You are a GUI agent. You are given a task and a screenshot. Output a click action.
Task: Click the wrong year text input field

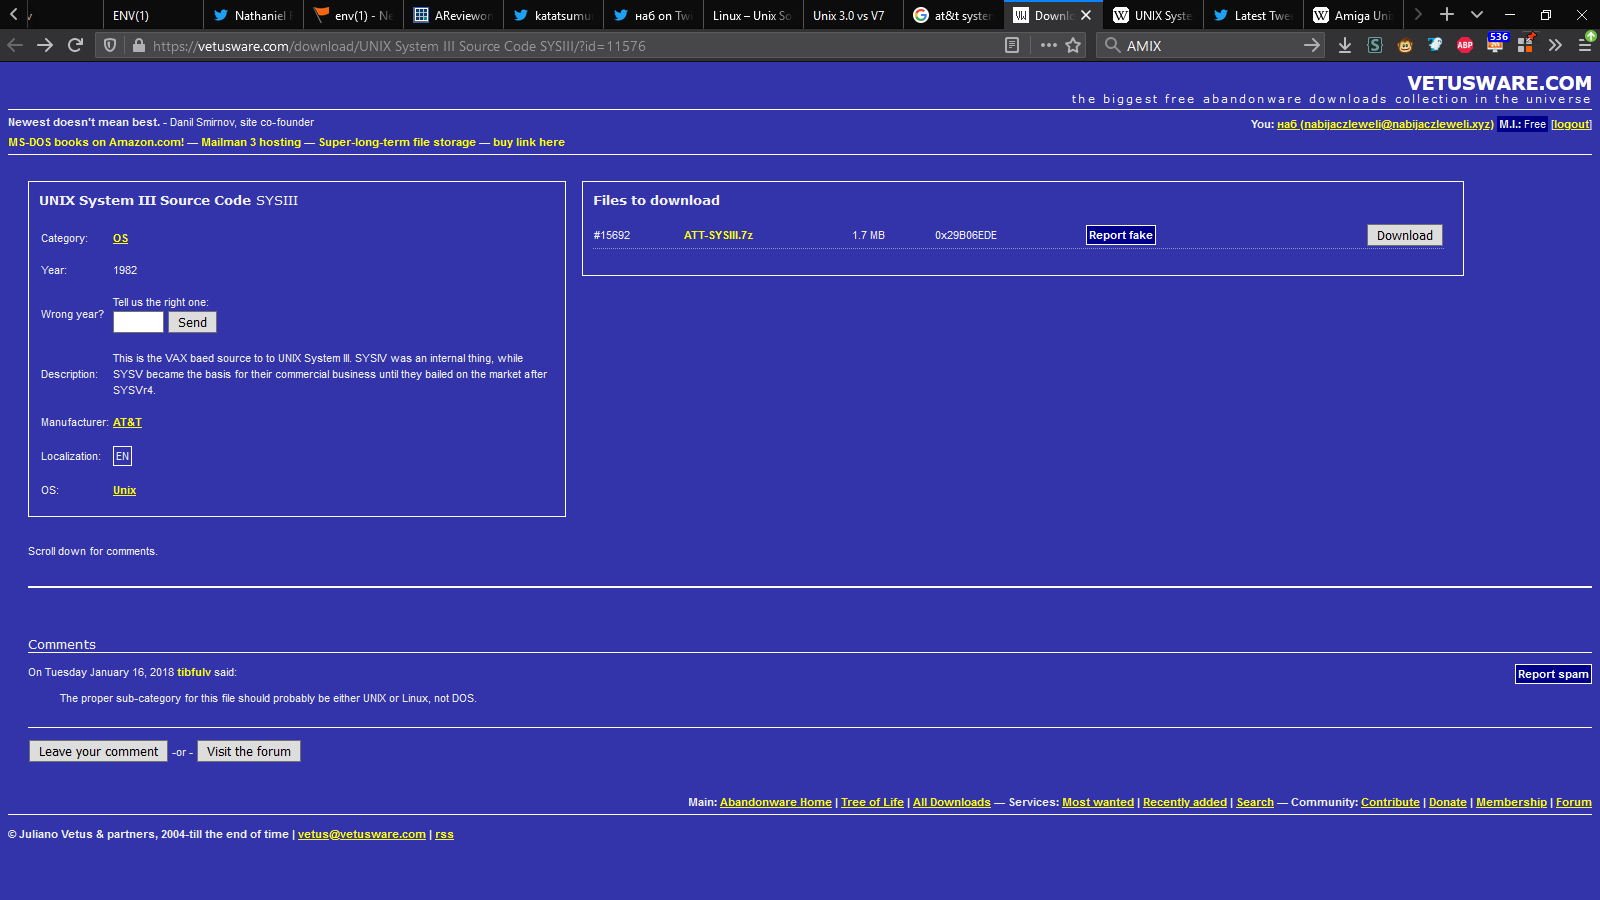138,322
